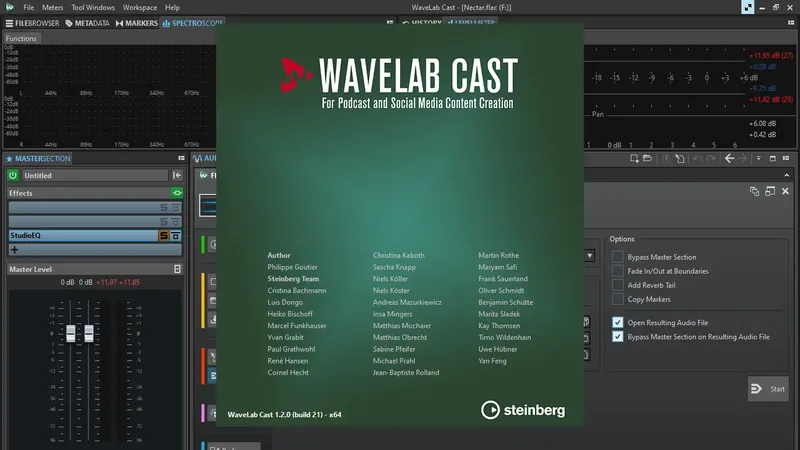
Task: Toggle the full screen icon in title bar
Action: tap(747, 7)
